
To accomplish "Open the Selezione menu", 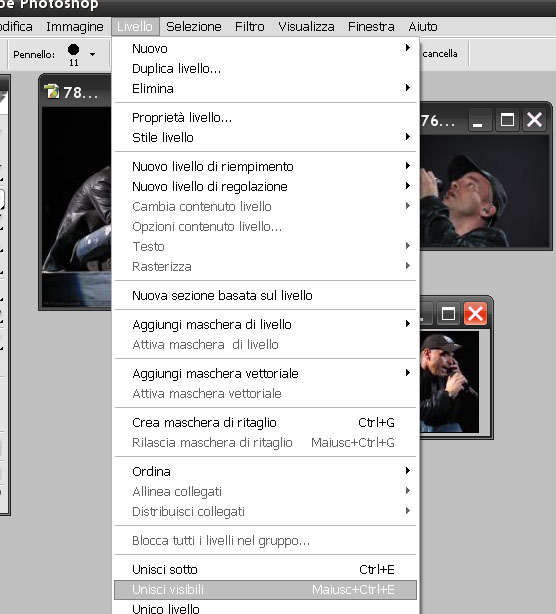I will tap(194, 27).
